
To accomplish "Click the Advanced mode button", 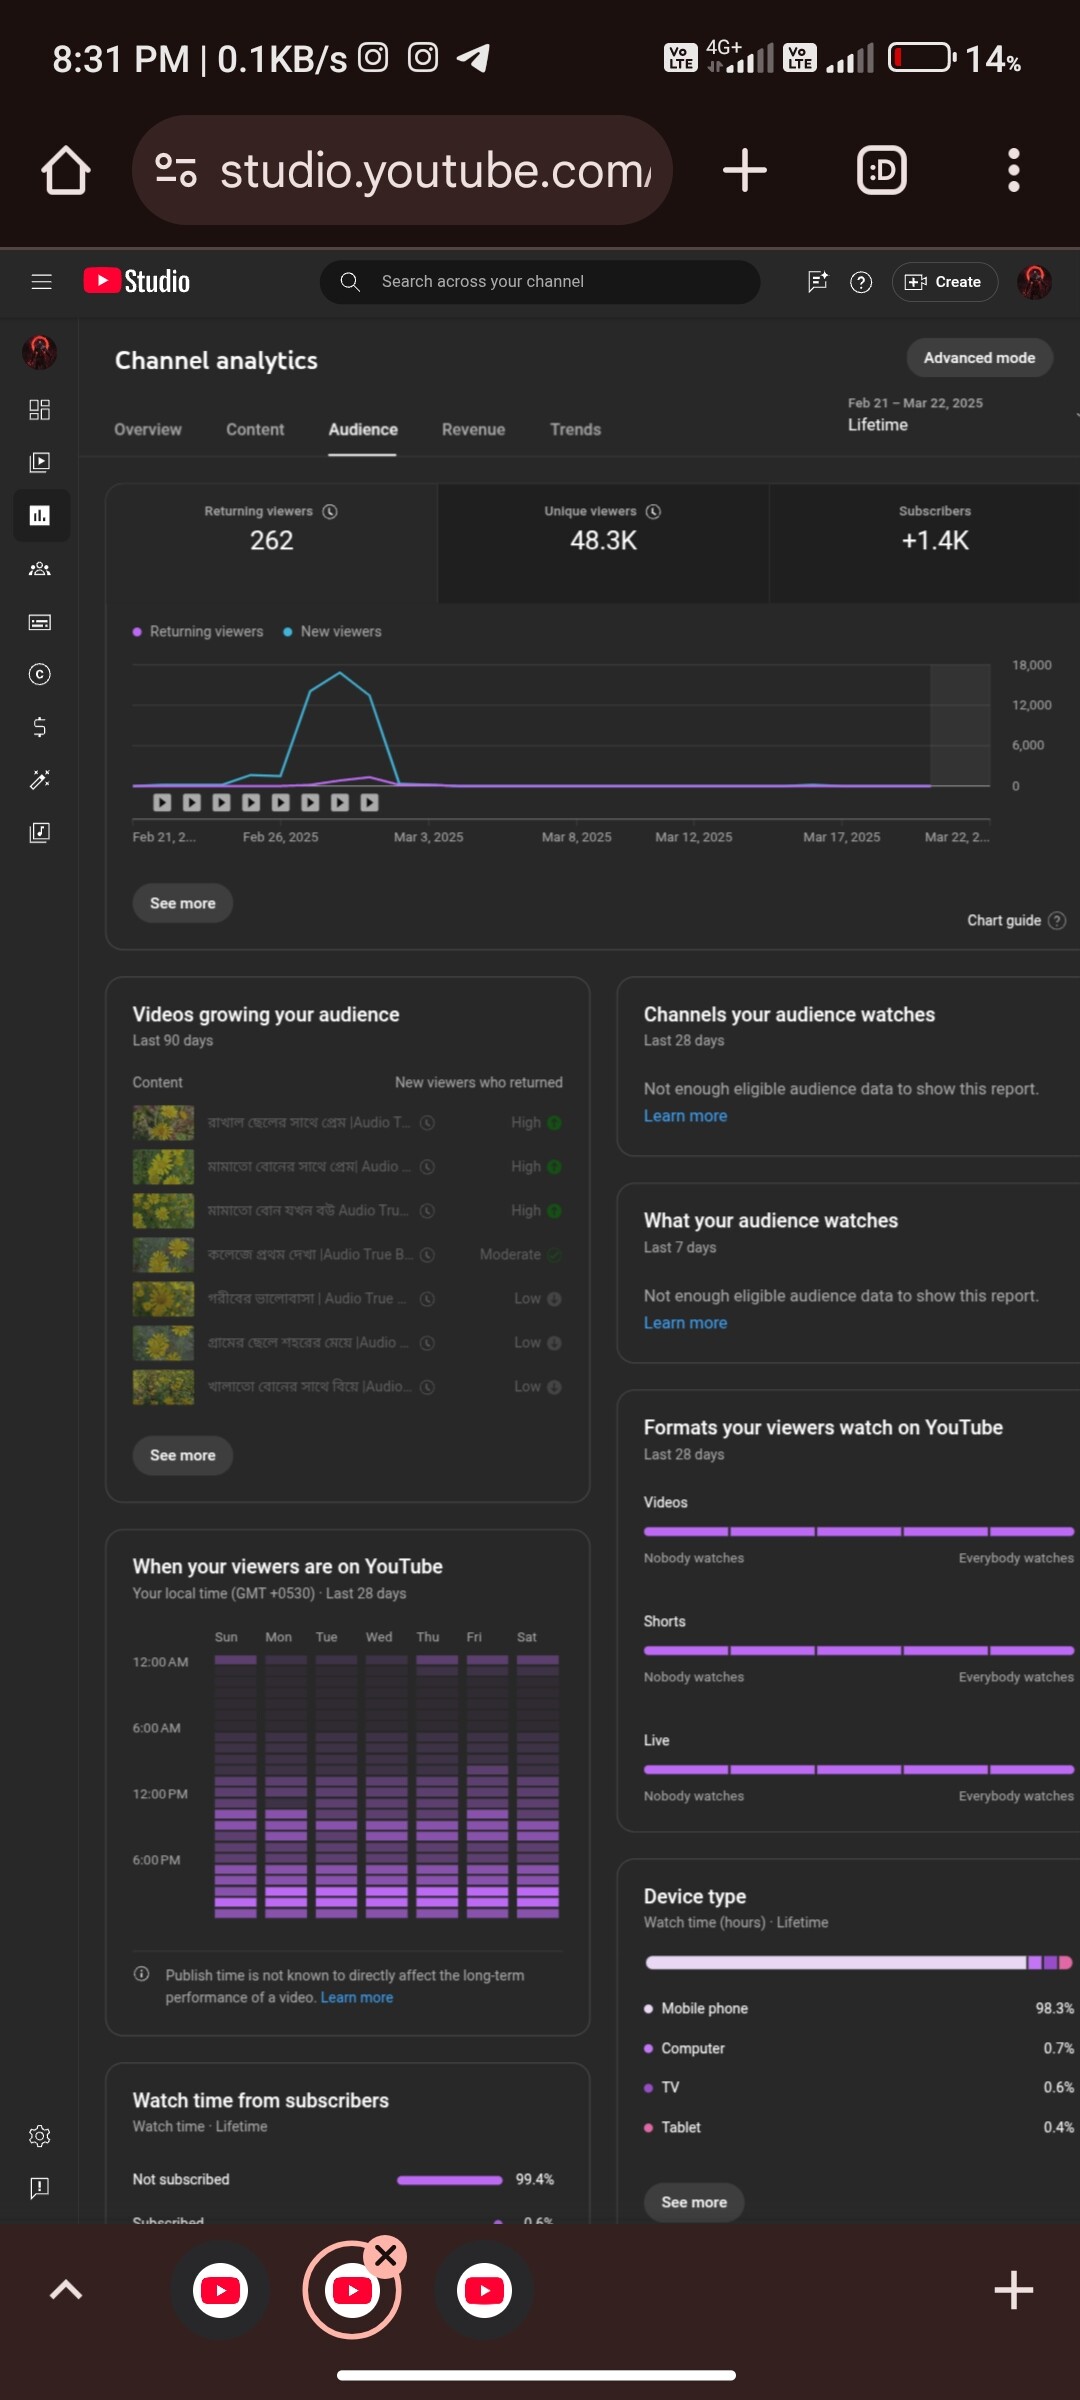I will pos(979,358).
